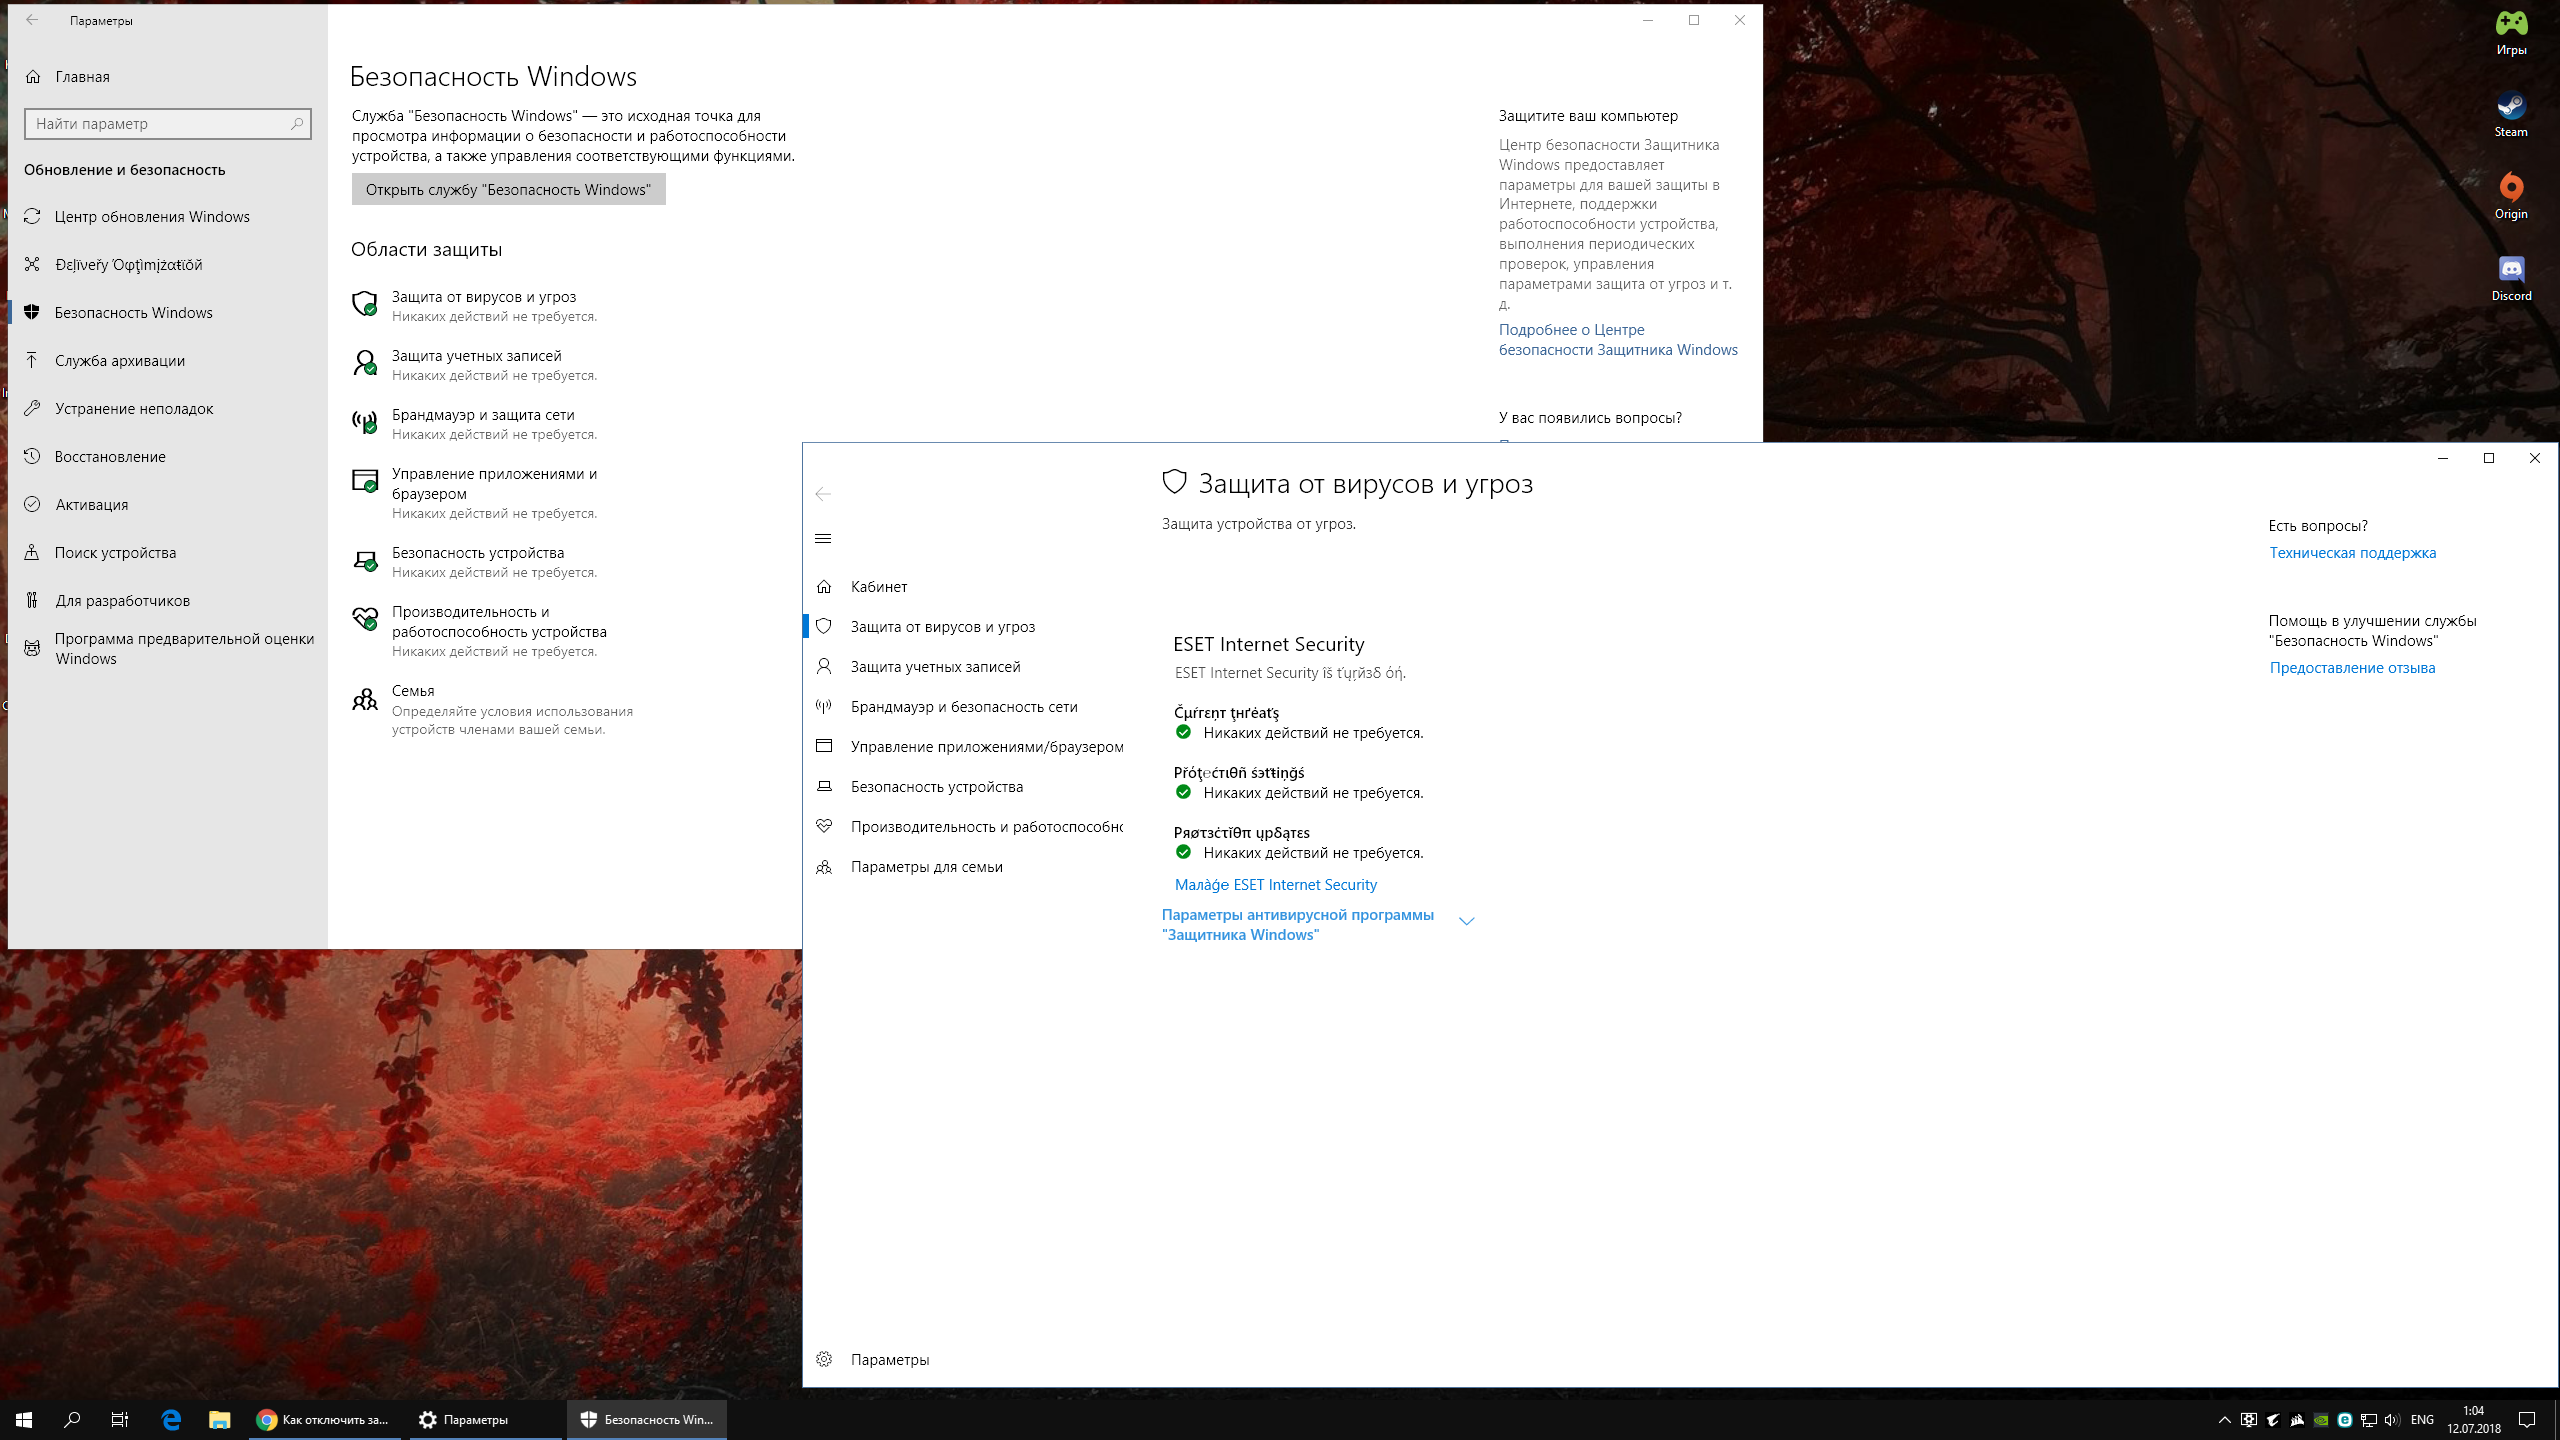Open the Игры desktop folder icon
This screenshot has height=1440, width=2560.
pos(2511,33)
